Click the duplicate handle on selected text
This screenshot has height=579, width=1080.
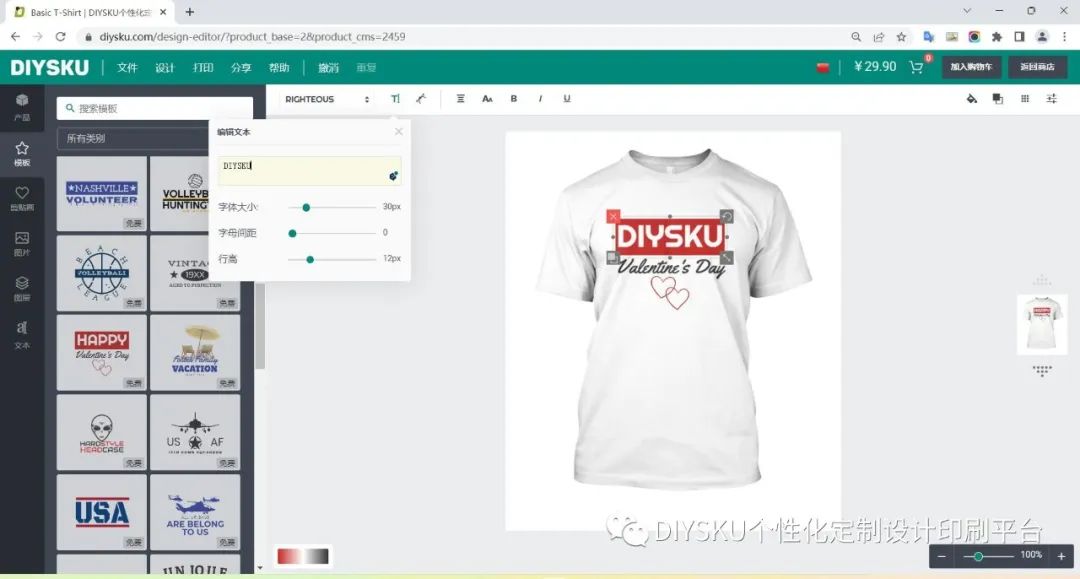pos(612,257)
